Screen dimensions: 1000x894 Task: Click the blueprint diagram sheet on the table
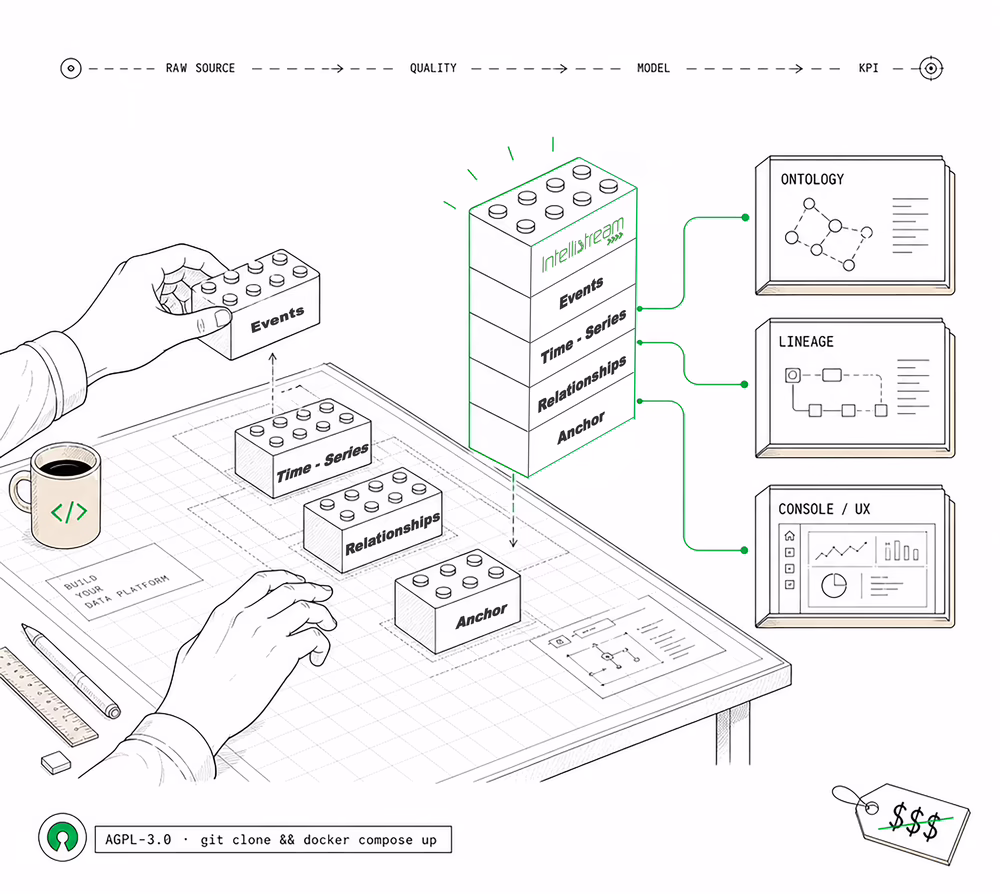[628, 647]
